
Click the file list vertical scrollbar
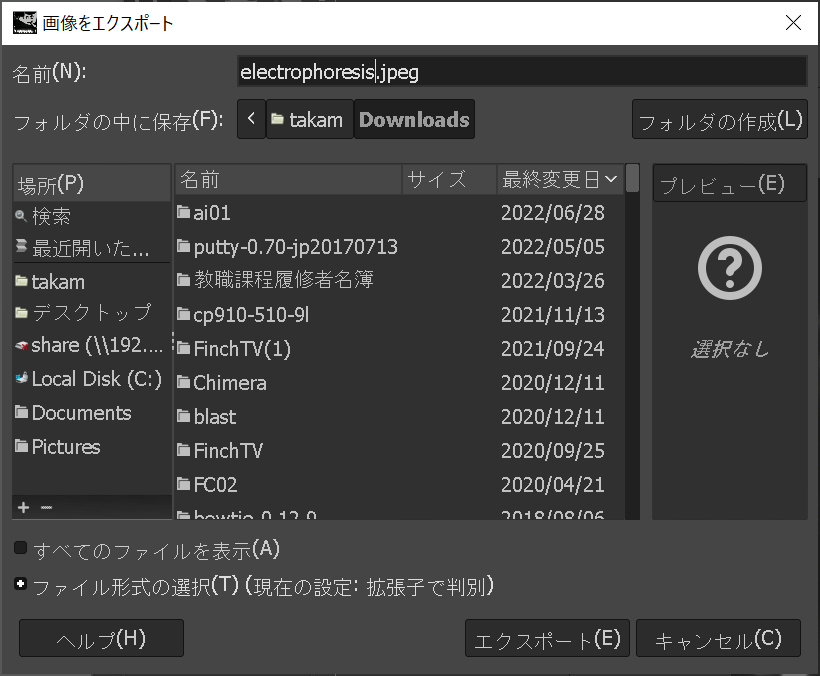632,340
